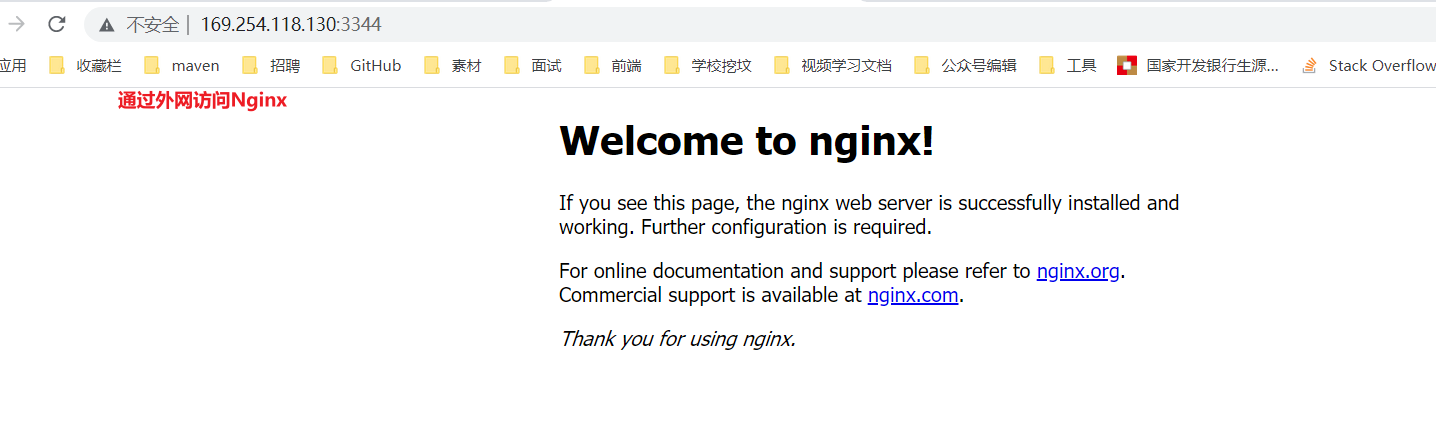This screenshot has height=429, width=1436.
Task: Open the 国家开发银行生源 bookmark
Action: click(1198, 66)
